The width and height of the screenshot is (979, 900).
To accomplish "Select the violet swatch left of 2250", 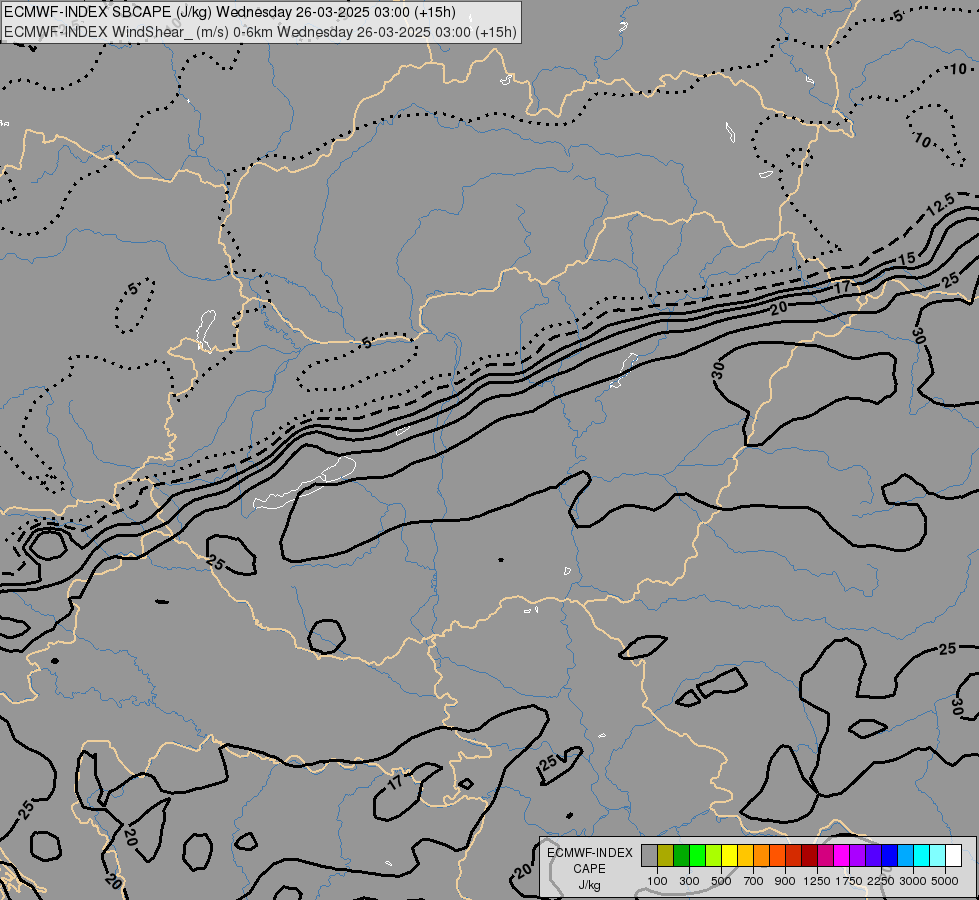I will 873,855.
